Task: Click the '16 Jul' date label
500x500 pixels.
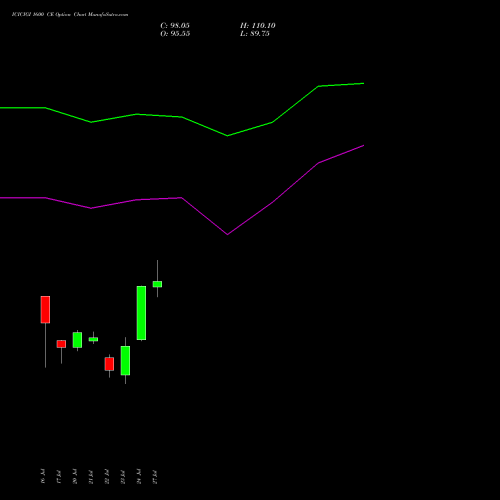Action: click(x=43, y=476)
